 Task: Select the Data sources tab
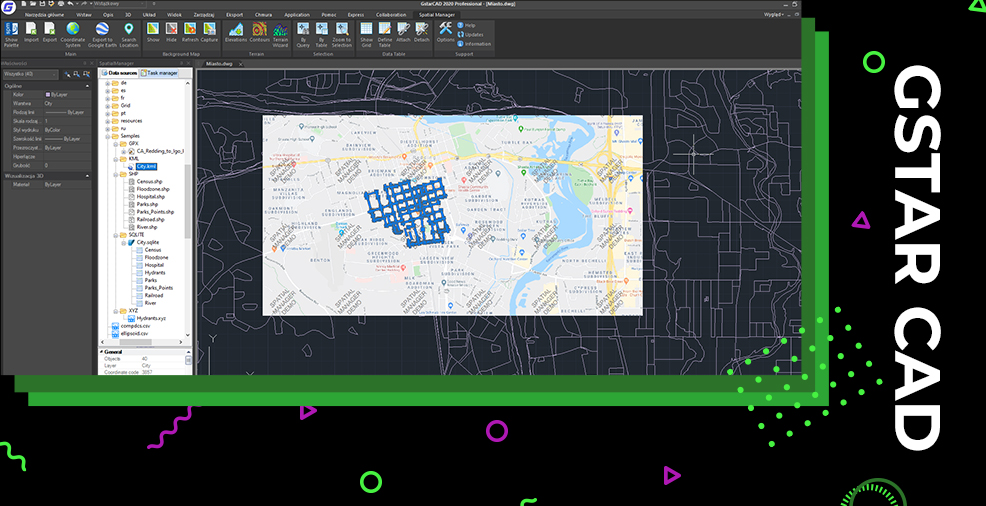[x=120, y=74]
